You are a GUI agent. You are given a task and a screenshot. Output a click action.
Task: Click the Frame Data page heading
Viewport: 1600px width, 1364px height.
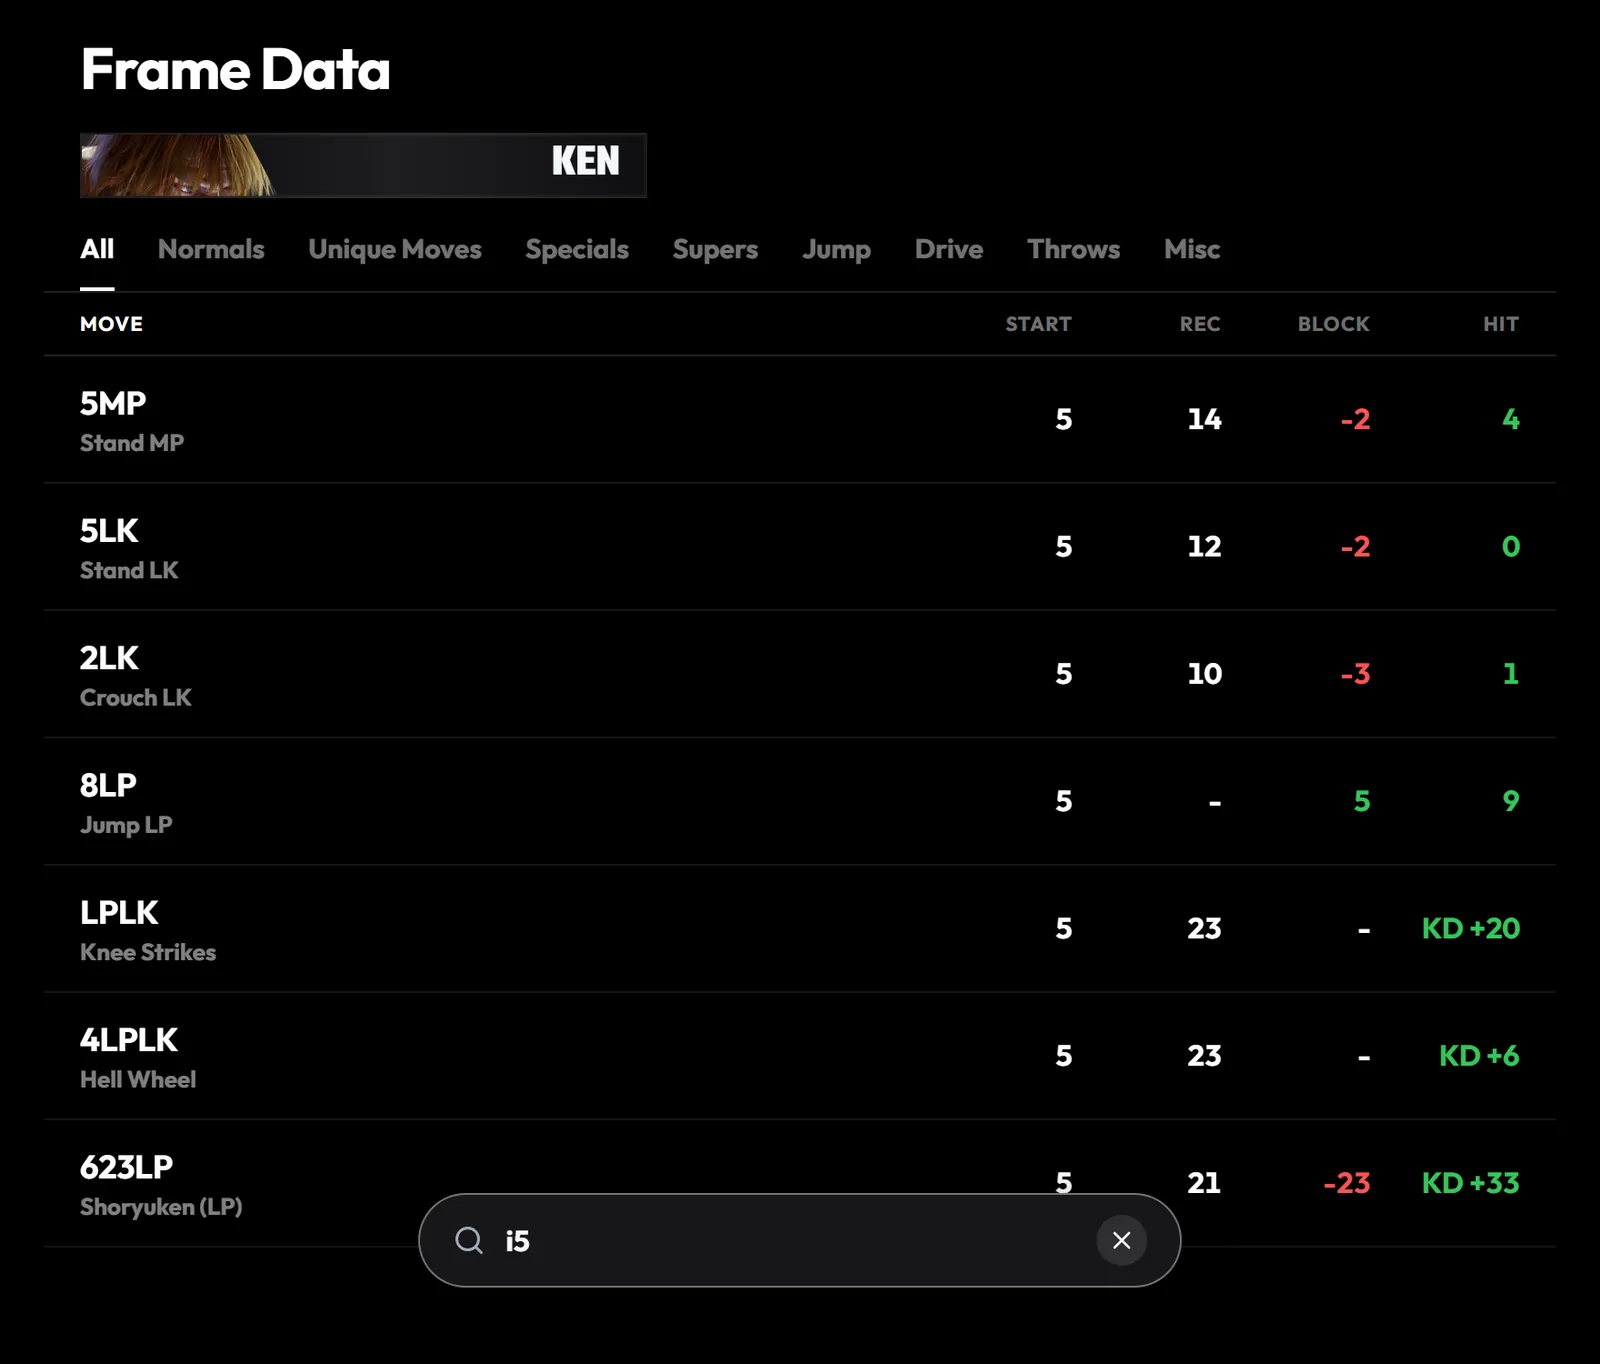(236, 70)
